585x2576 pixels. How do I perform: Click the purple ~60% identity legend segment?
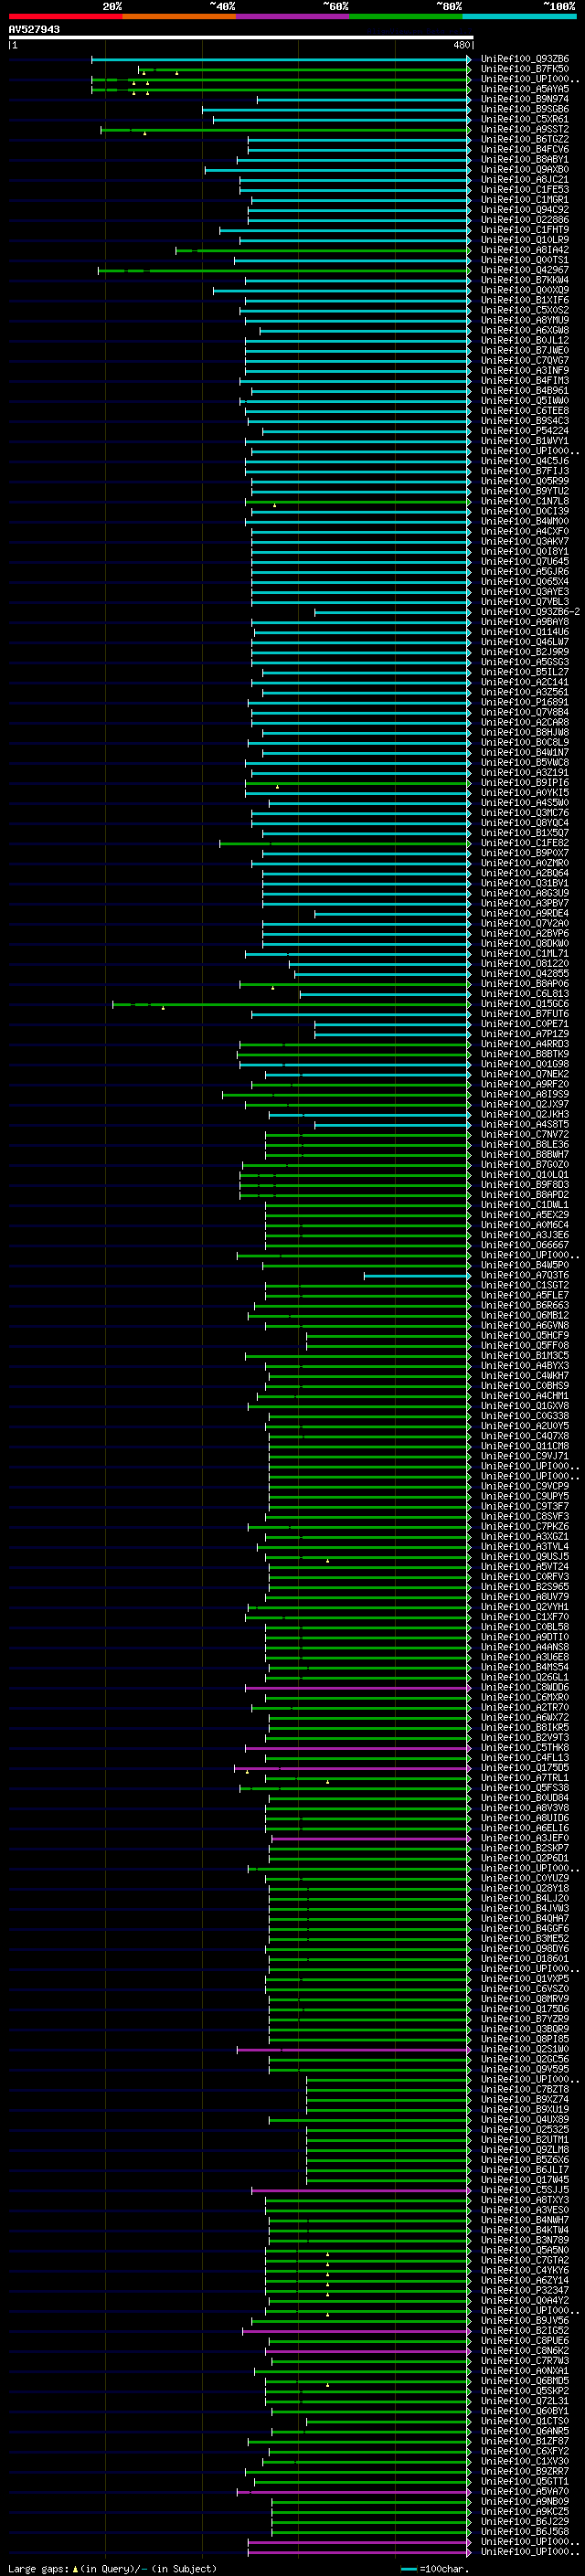coord(293,16)
